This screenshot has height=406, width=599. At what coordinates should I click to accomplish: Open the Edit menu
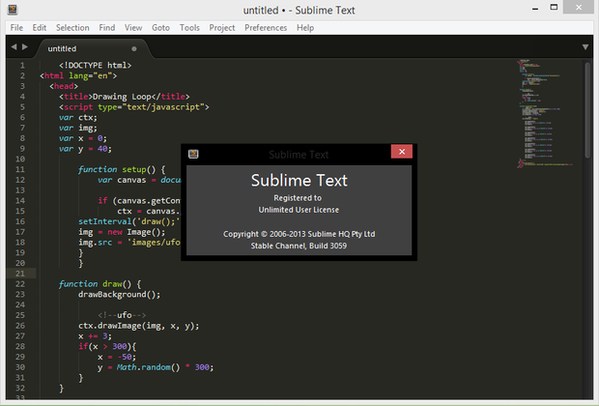pyautogui.click(x=39, y=28)
